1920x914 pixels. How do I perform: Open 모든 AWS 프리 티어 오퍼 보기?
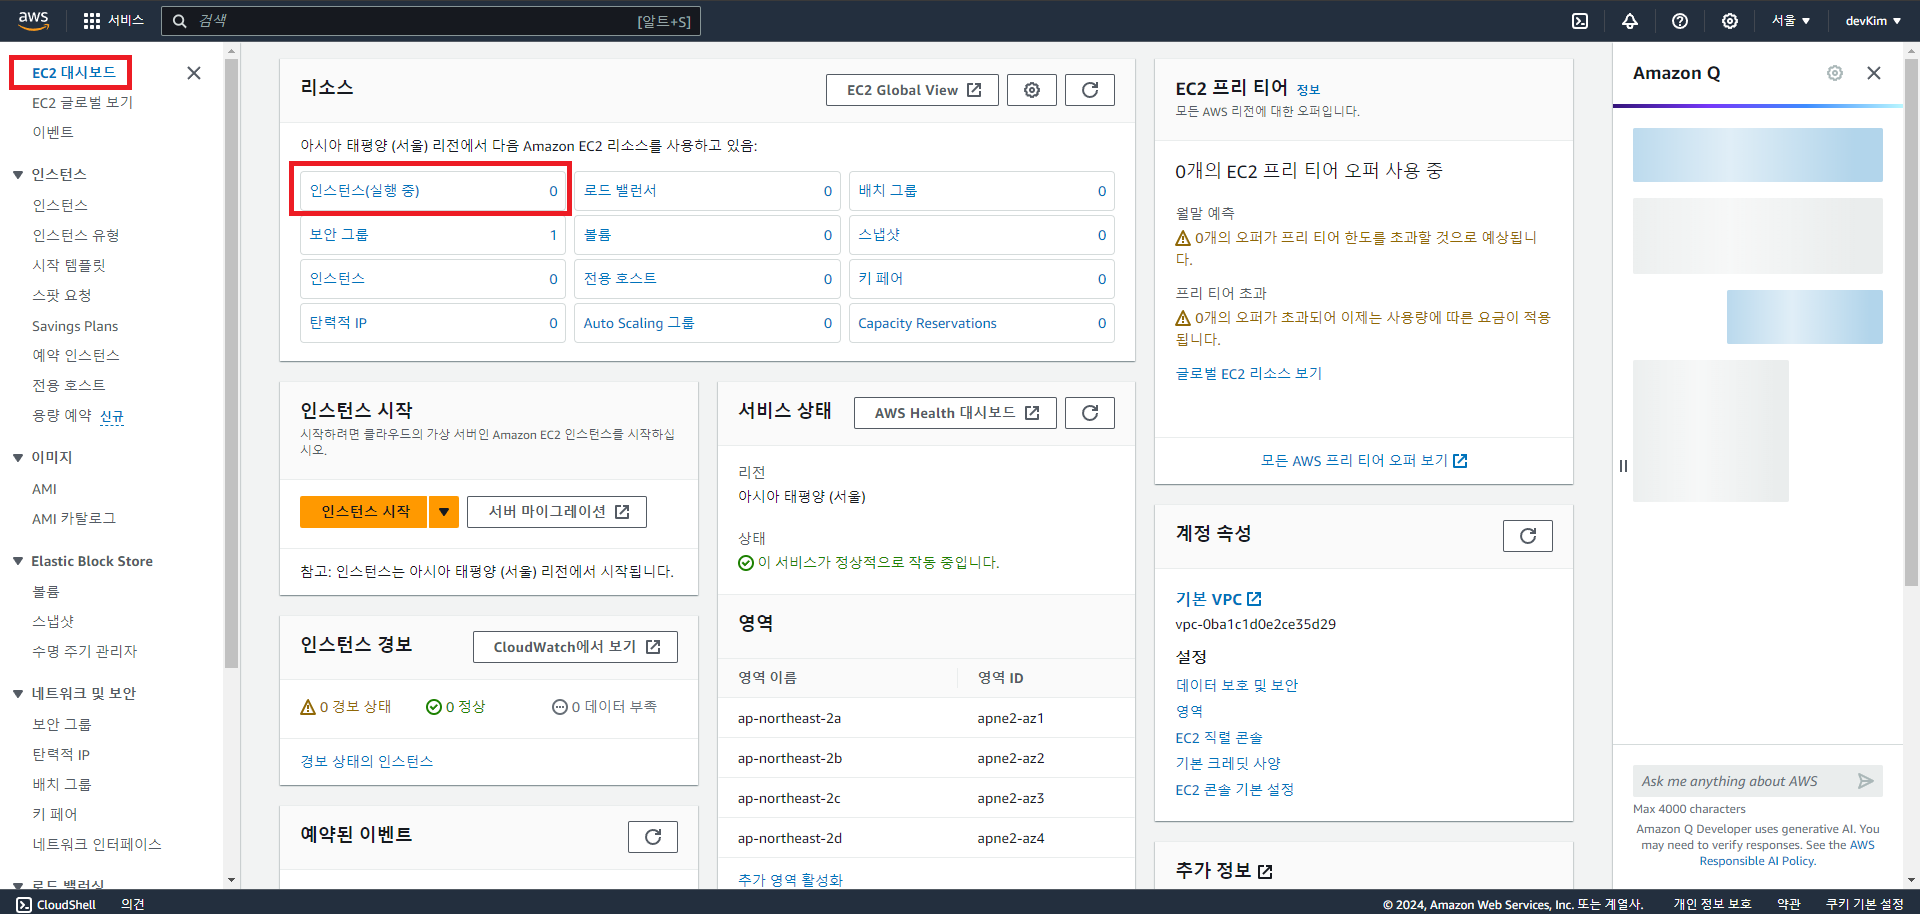(x=1364, y=460)
